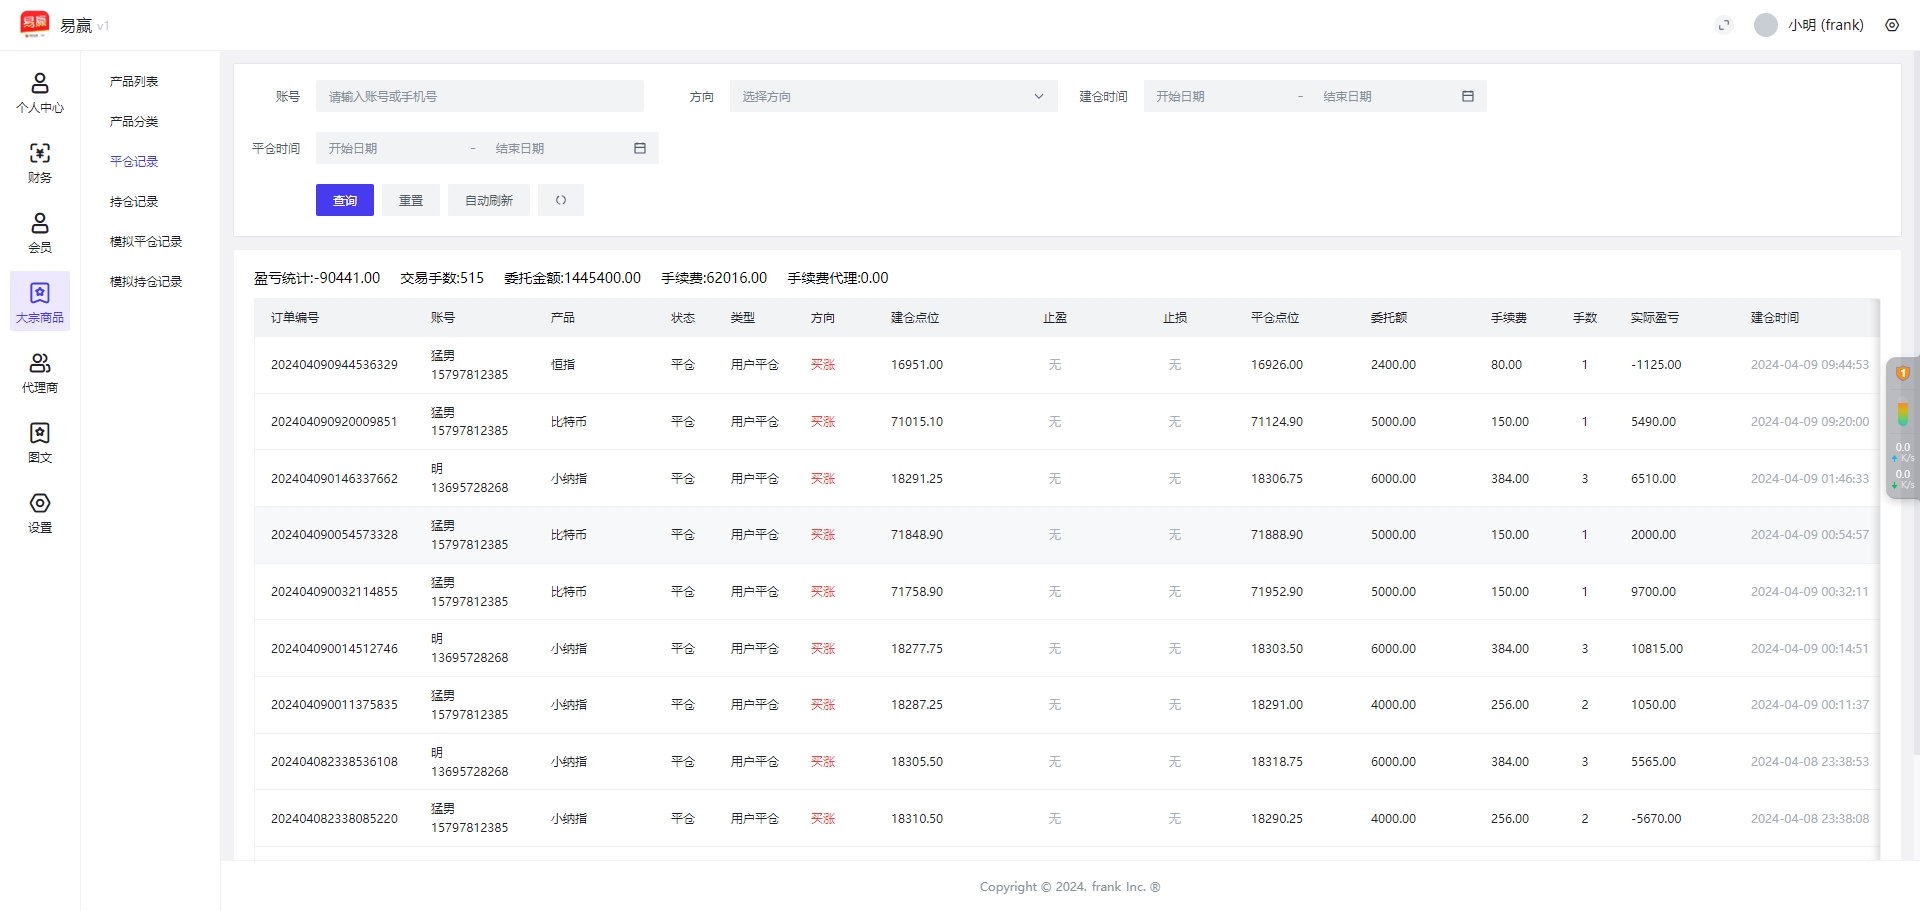1920x911 pixels.
Task: Click orange shield icon in floating widget
Action: [x=1903, y=373]
